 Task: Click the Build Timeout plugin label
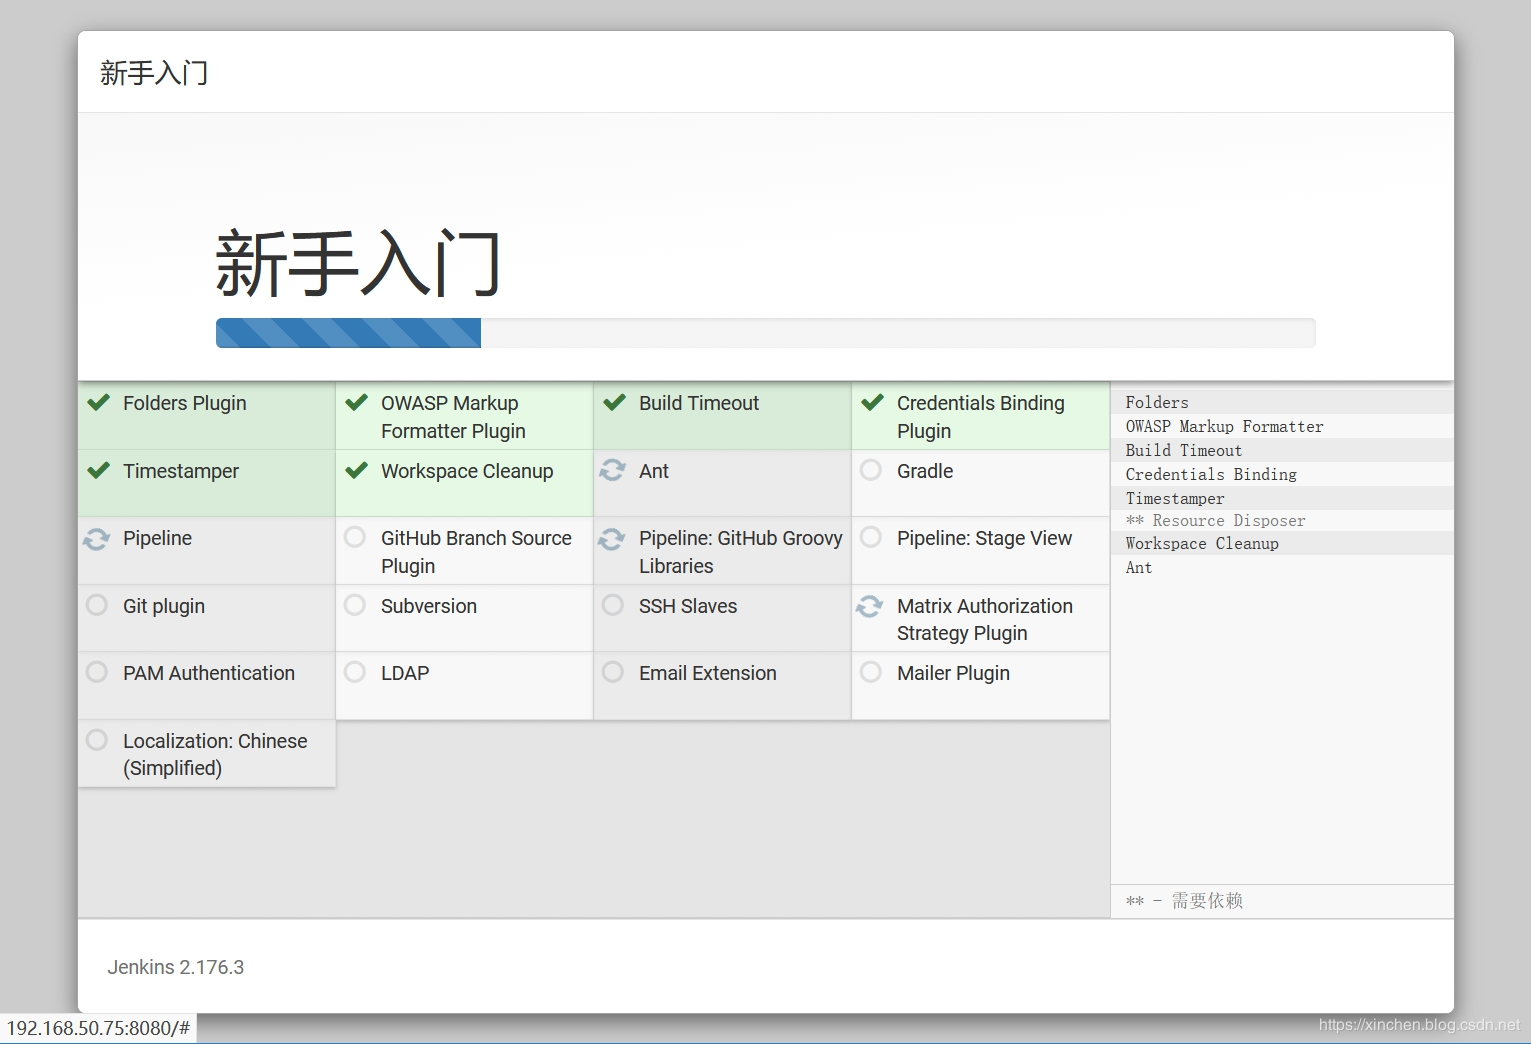pos(699,403)
